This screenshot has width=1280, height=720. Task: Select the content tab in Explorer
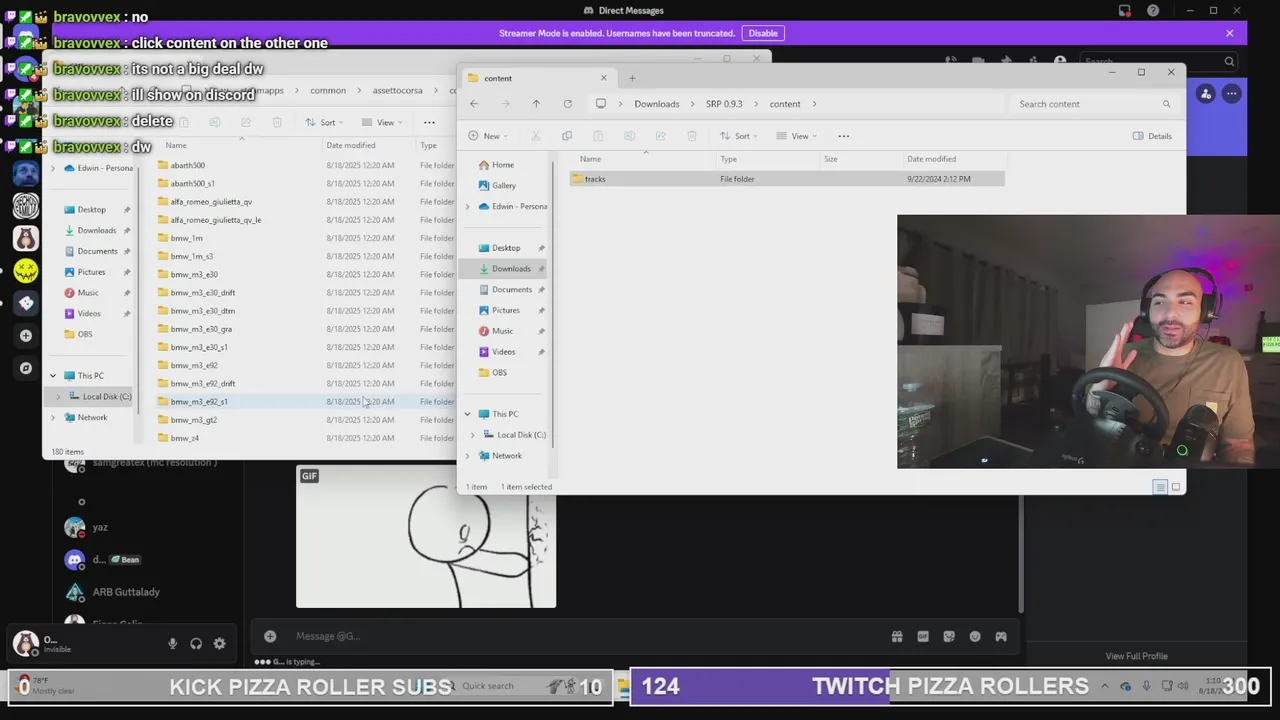coord(537,78)
